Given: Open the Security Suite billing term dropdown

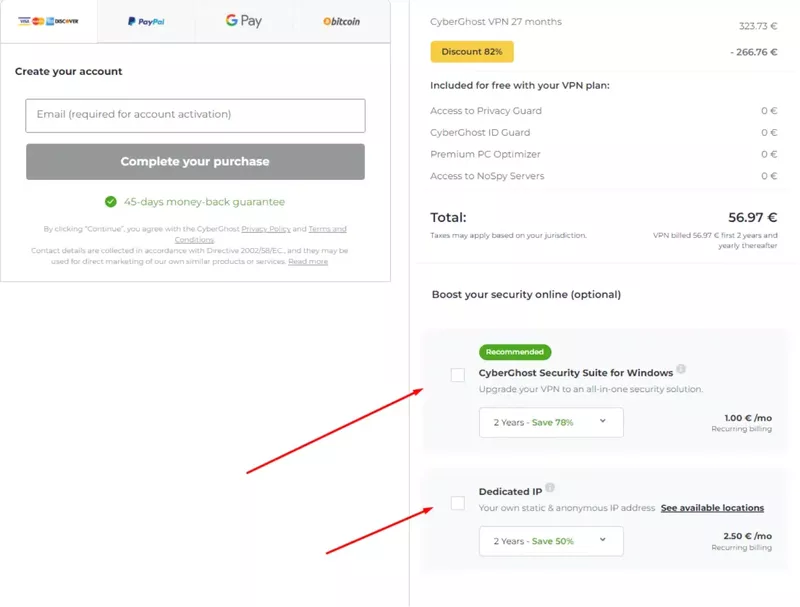Looking at the screenshot, I should 550,422.
